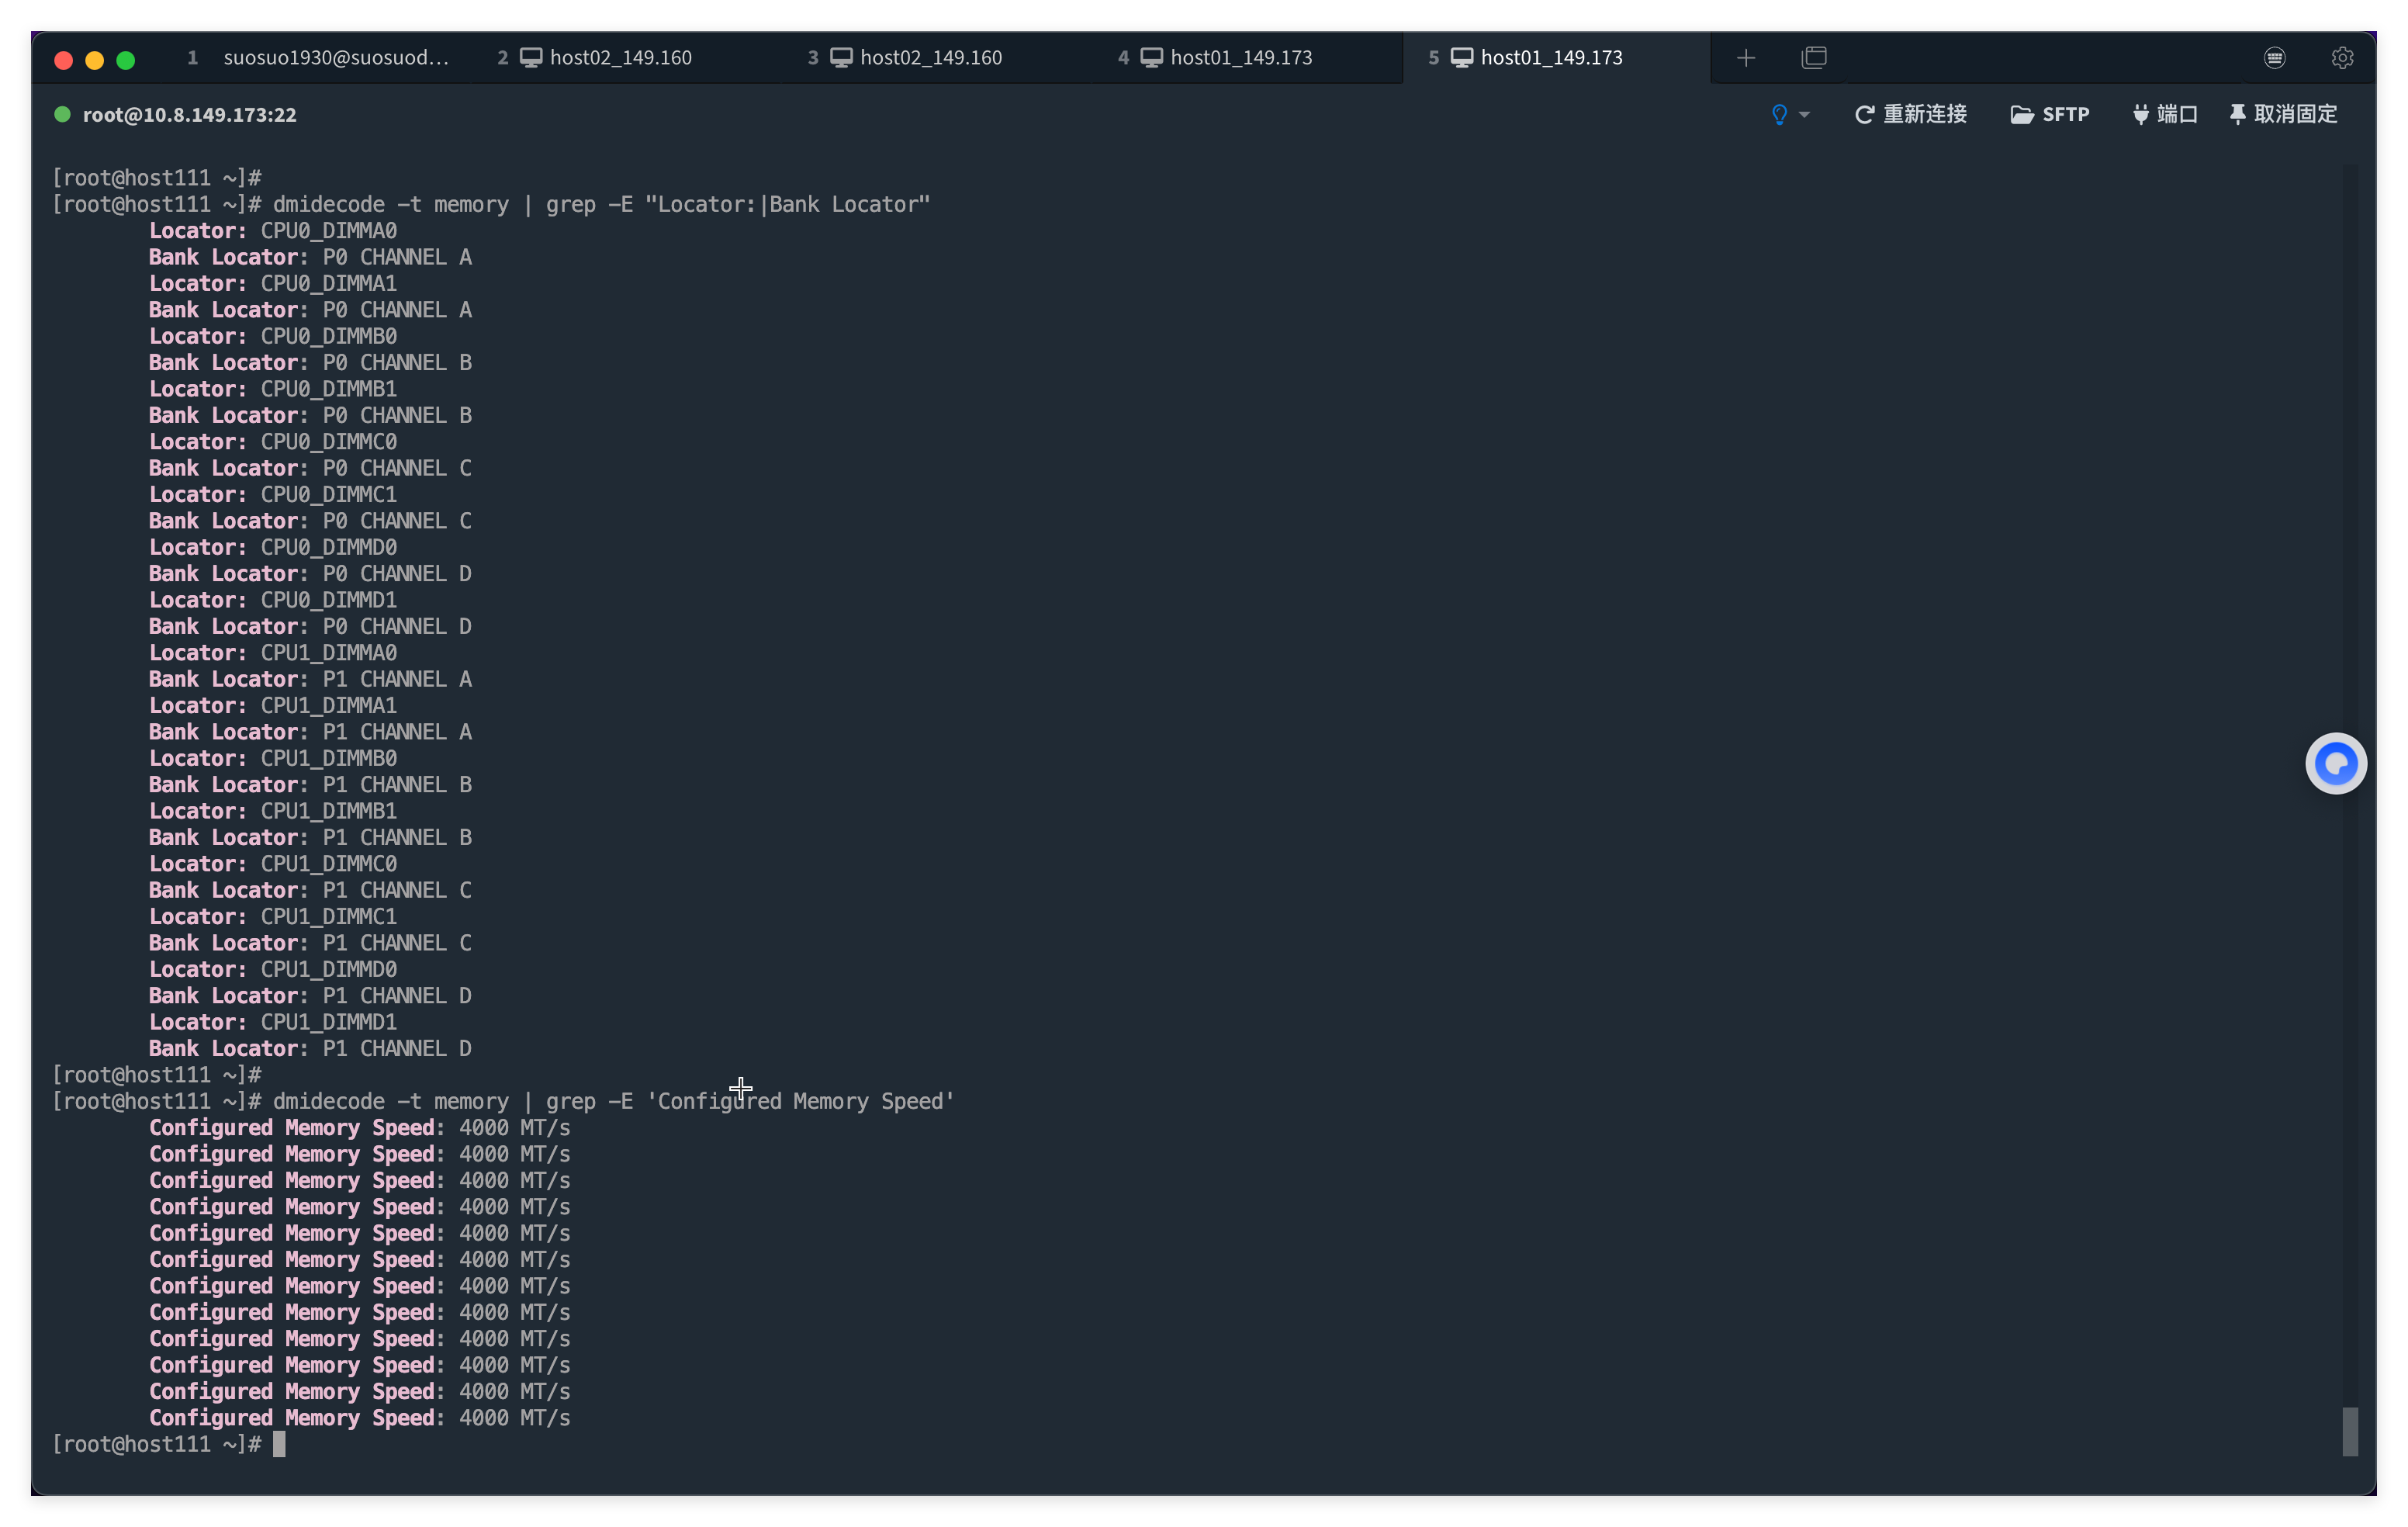
Task: Toggle 取消固定 unpin button
Action: pyautogui.click(x=2284, y=115)
